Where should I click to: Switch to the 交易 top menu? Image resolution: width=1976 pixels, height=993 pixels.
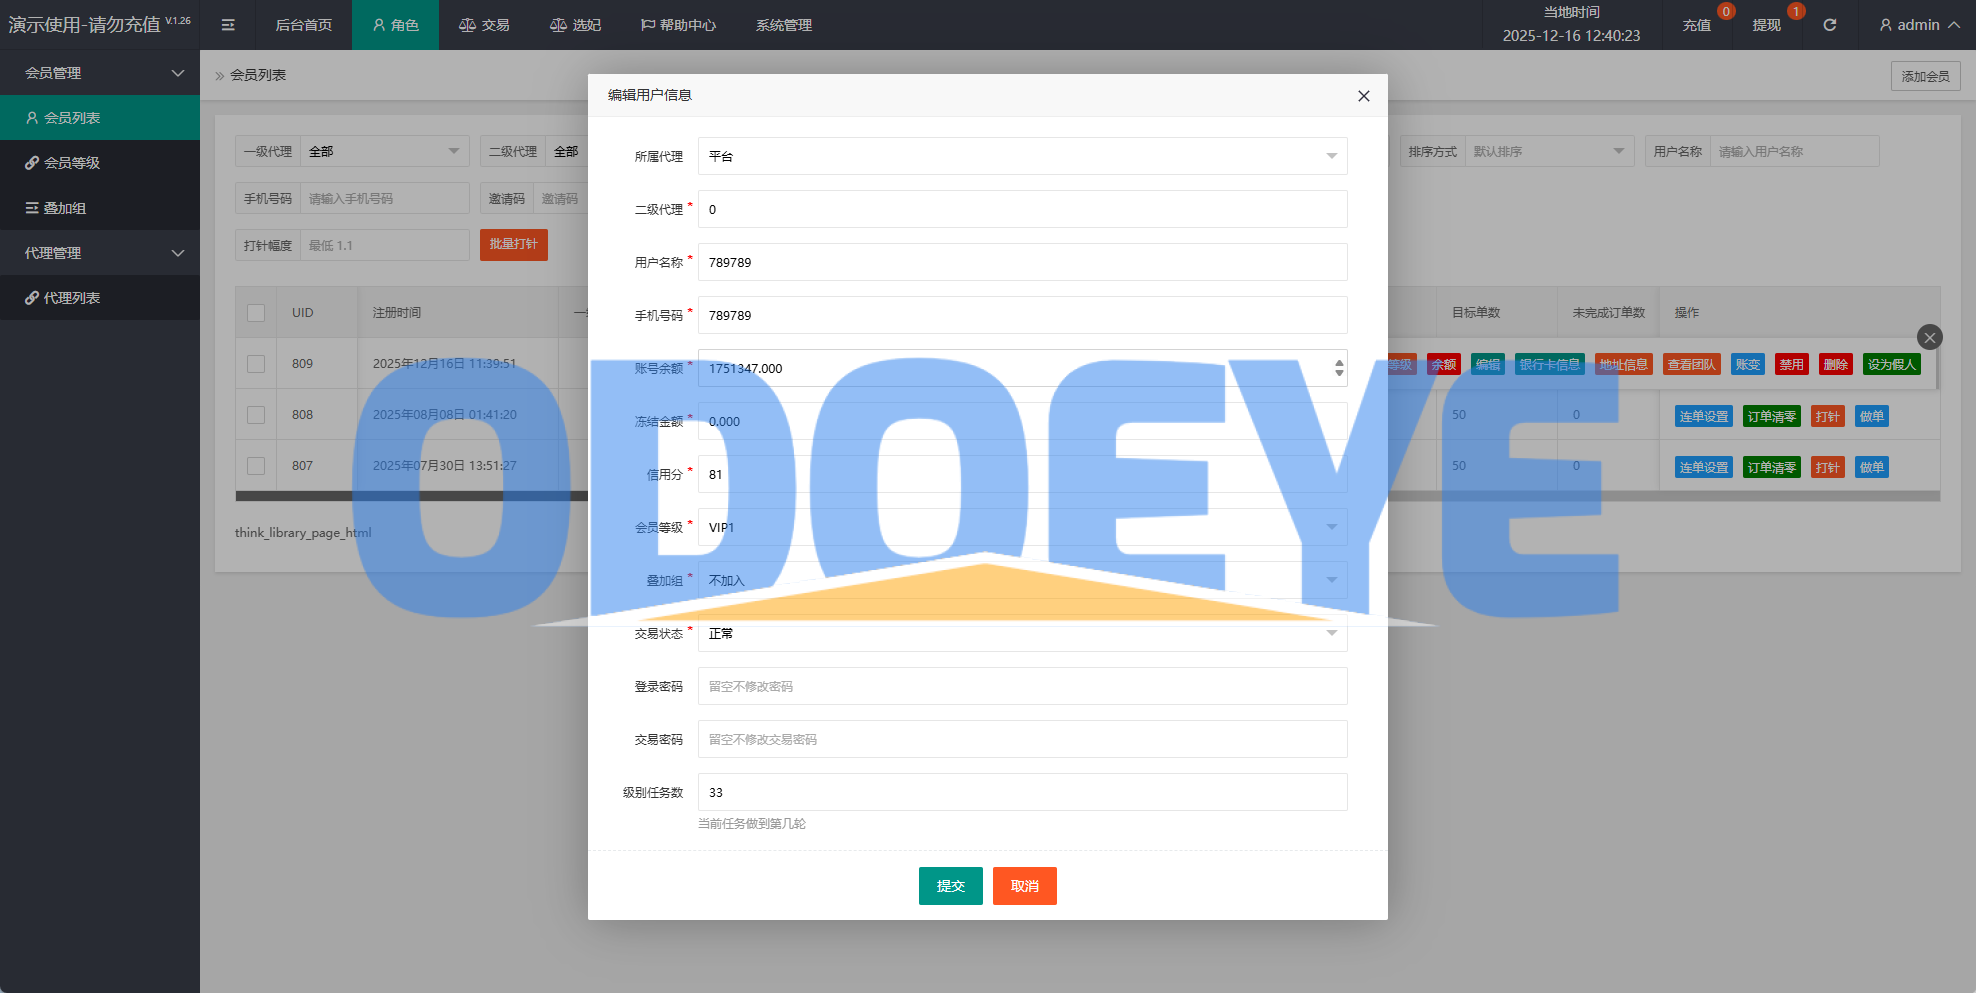coord(484,25)
